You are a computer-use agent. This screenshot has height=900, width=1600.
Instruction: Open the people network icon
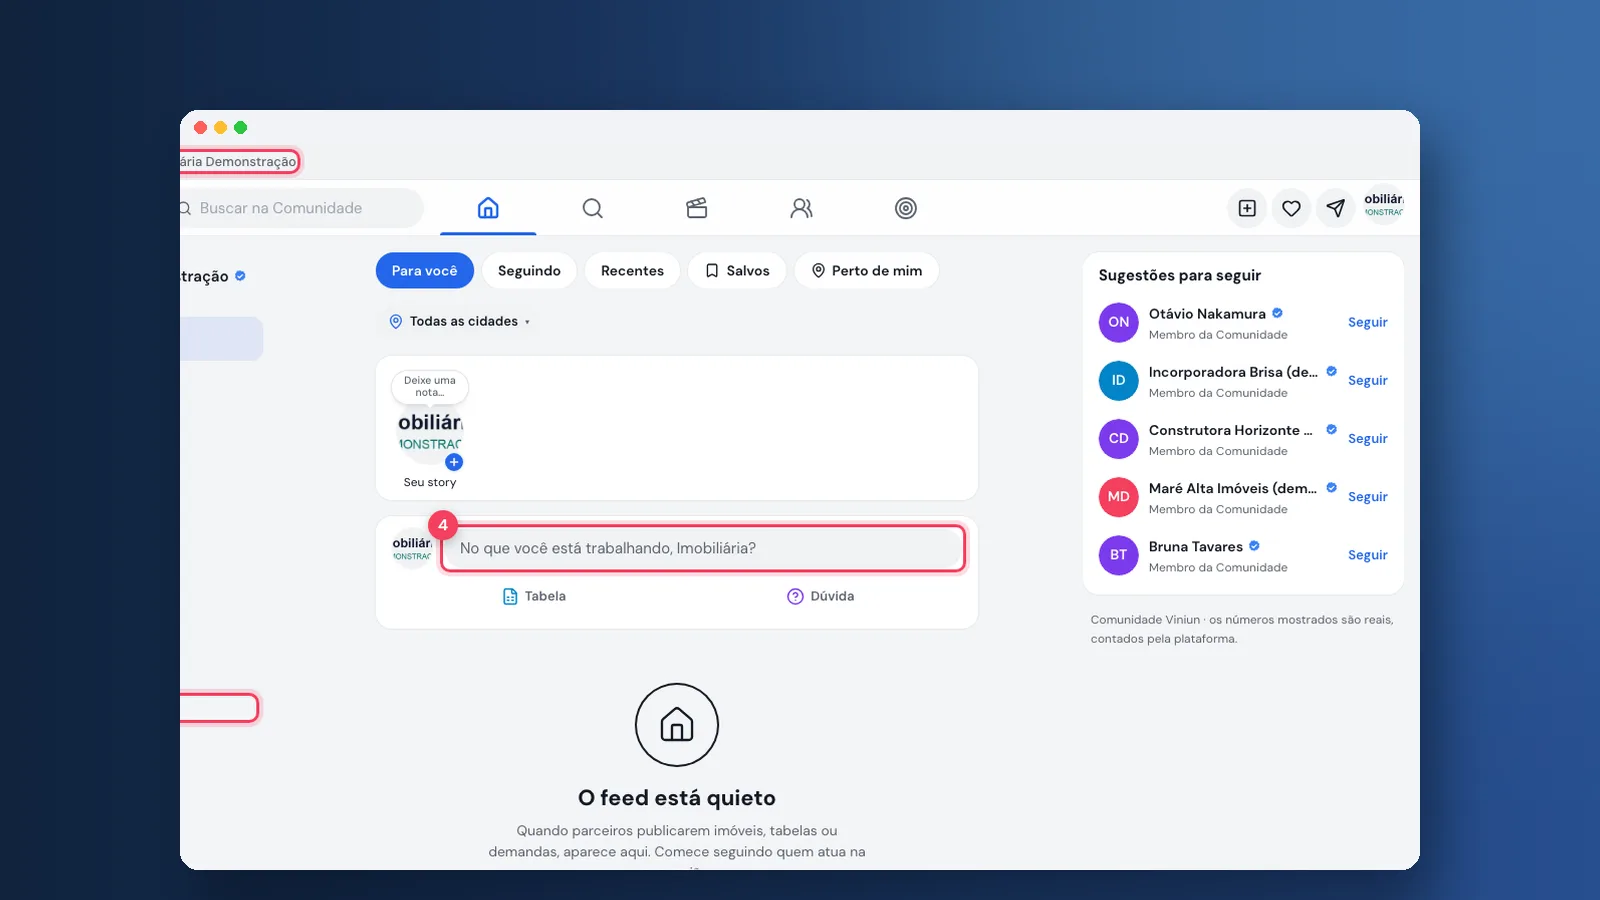tap(801, 208)
